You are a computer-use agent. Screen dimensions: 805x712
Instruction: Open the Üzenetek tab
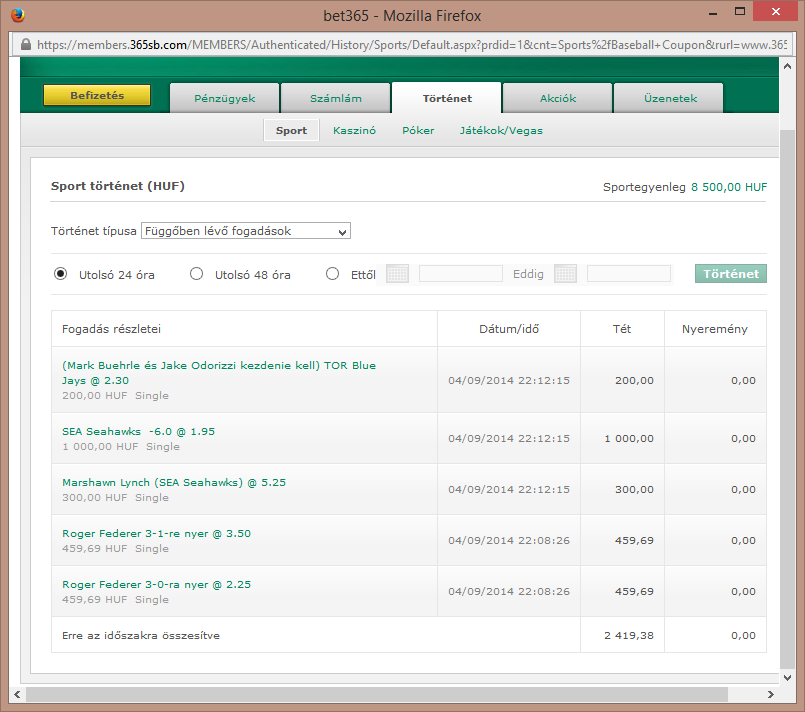point(669,98)
